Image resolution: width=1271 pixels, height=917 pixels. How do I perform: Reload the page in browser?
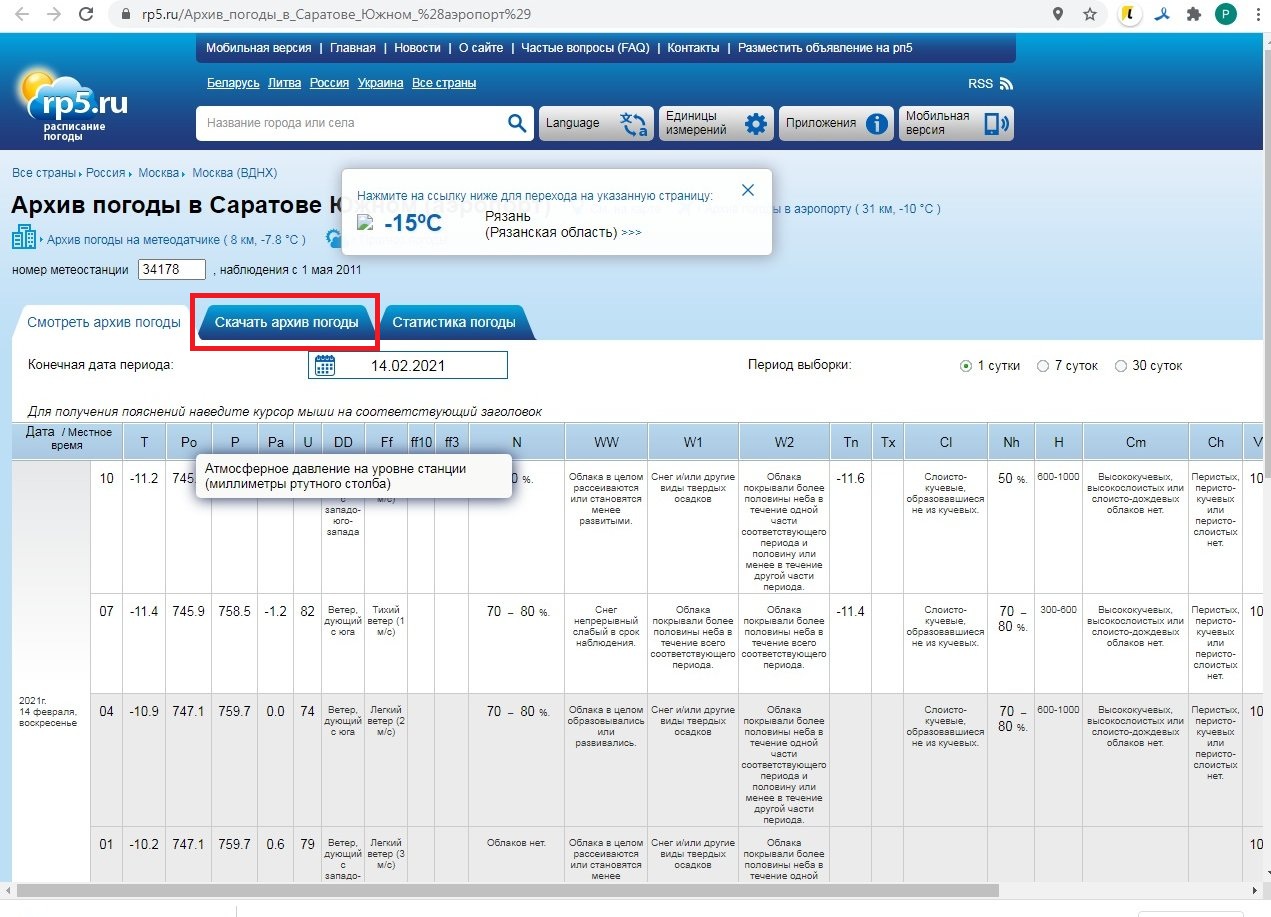pyautogui.click(x=86, y=15)
